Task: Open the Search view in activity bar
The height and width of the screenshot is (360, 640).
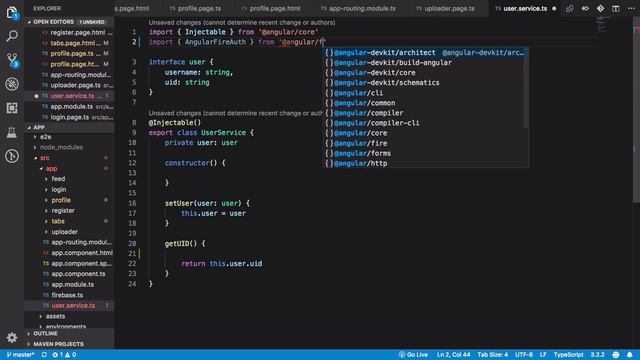Action: 12,36
